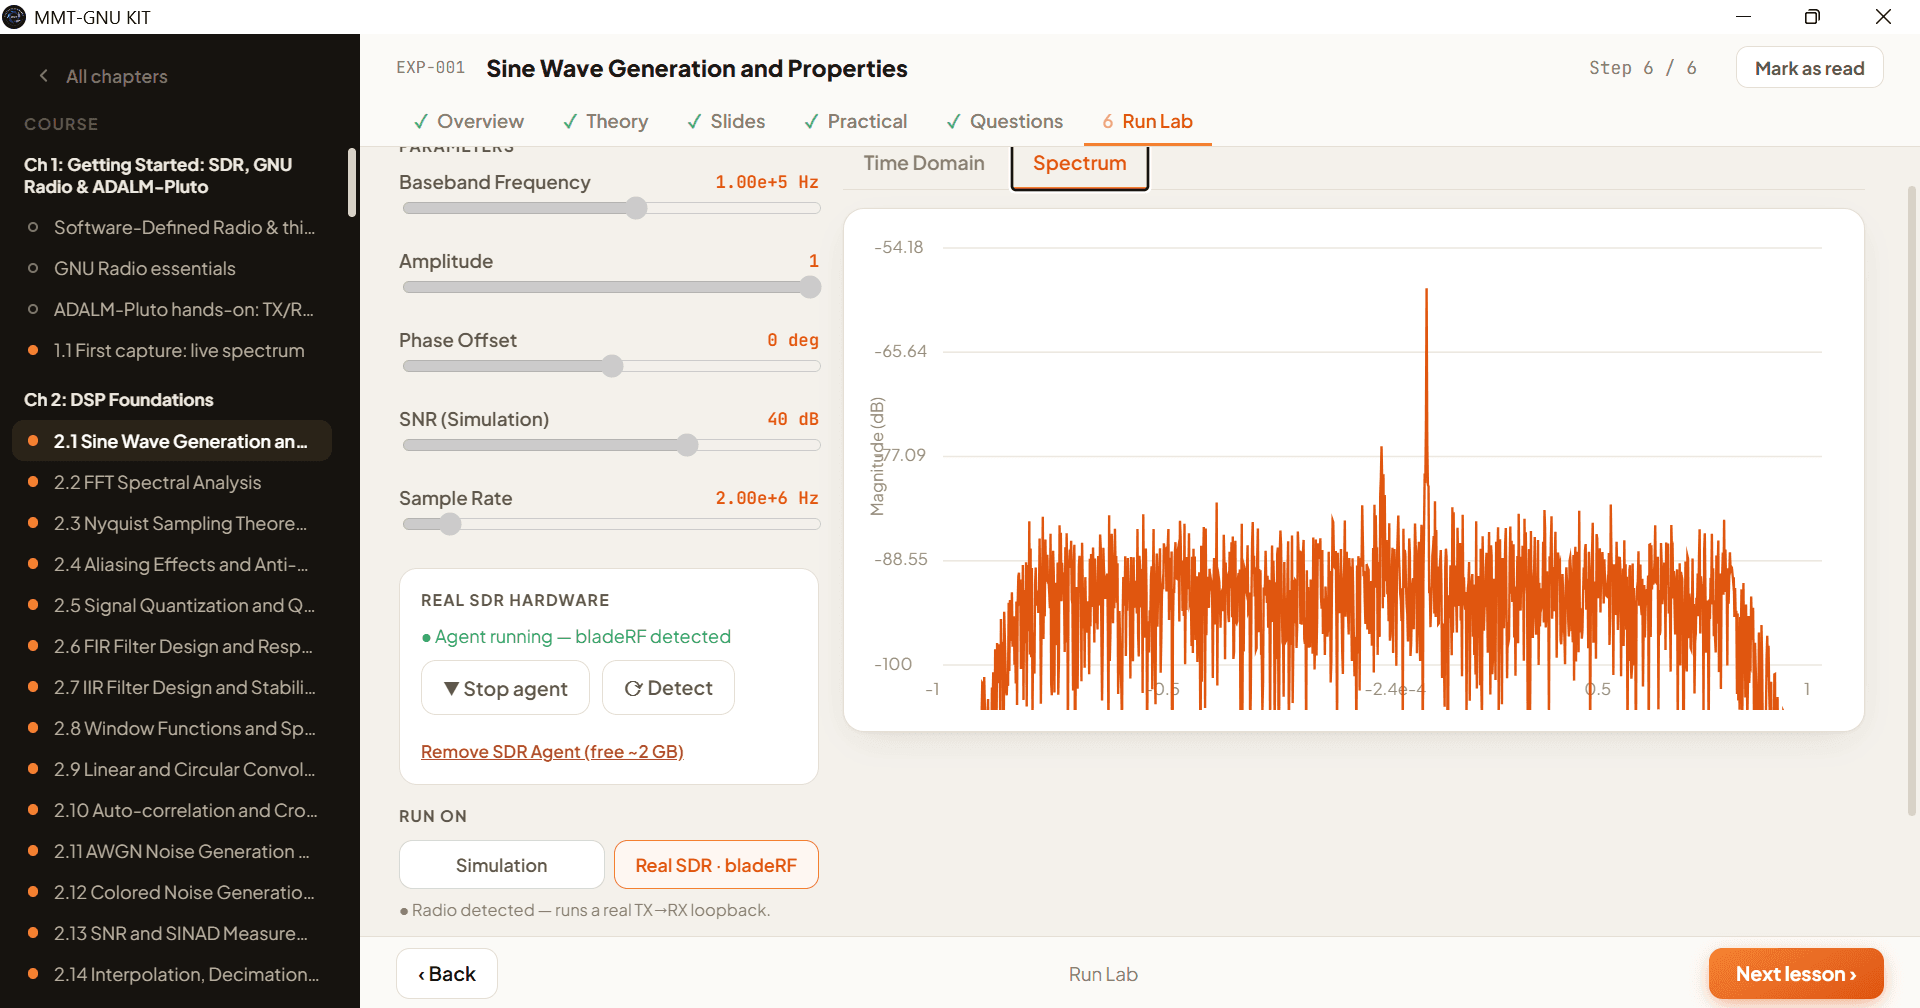Click Detect hardware button
The width and height of the screenshot is (1920, 1008).
click(668, 688)
